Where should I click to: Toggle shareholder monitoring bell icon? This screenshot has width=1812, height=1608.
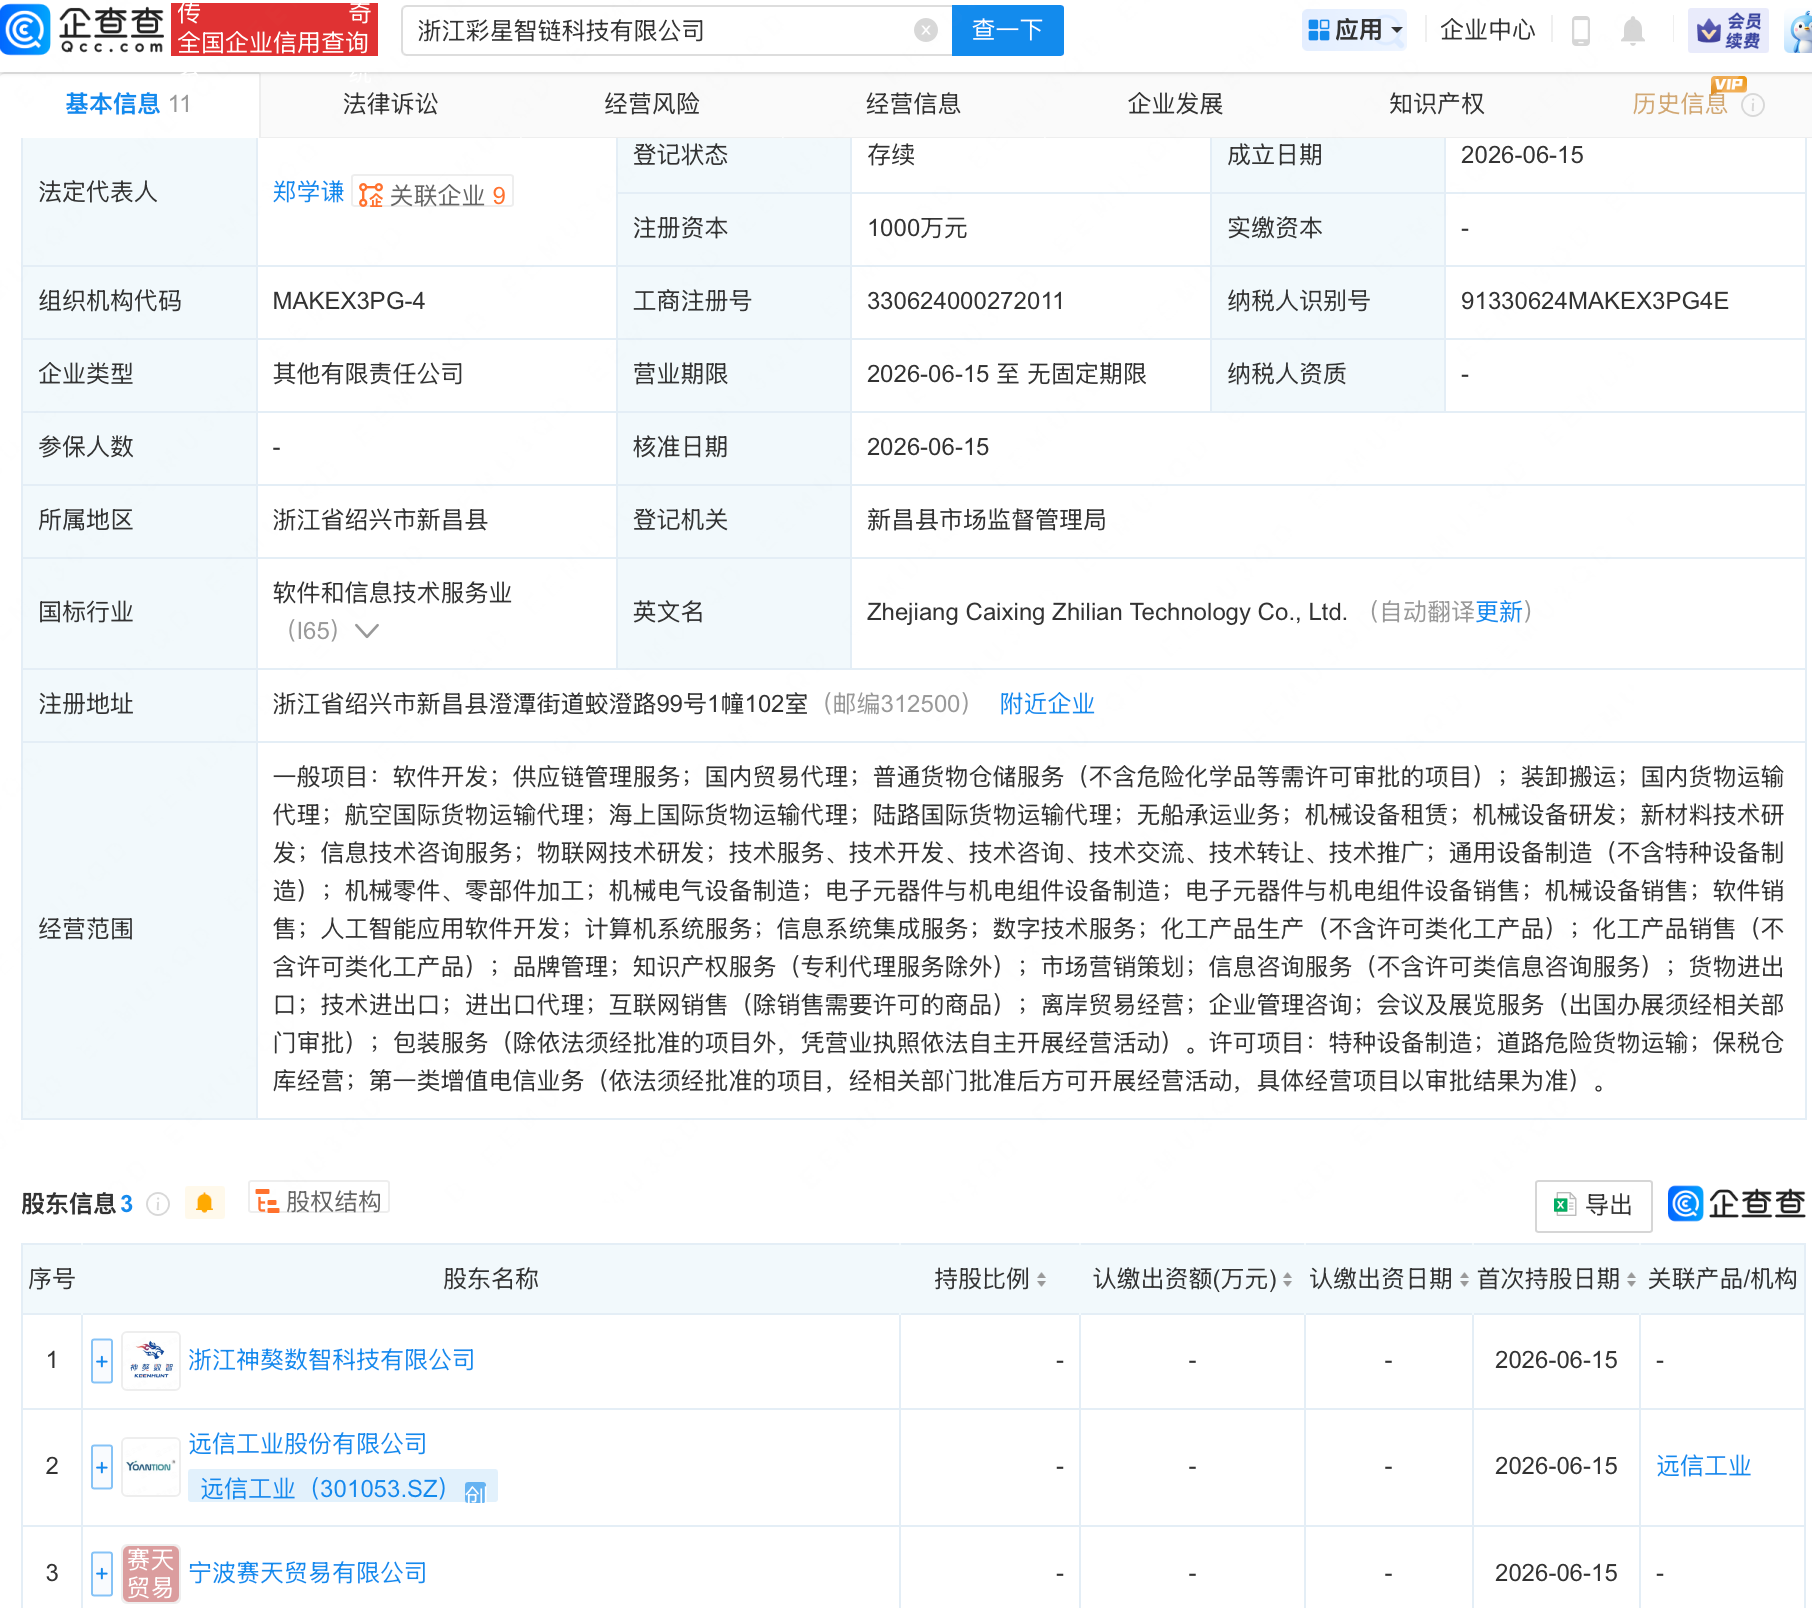pyautogui.click(x=205, y=1203)
